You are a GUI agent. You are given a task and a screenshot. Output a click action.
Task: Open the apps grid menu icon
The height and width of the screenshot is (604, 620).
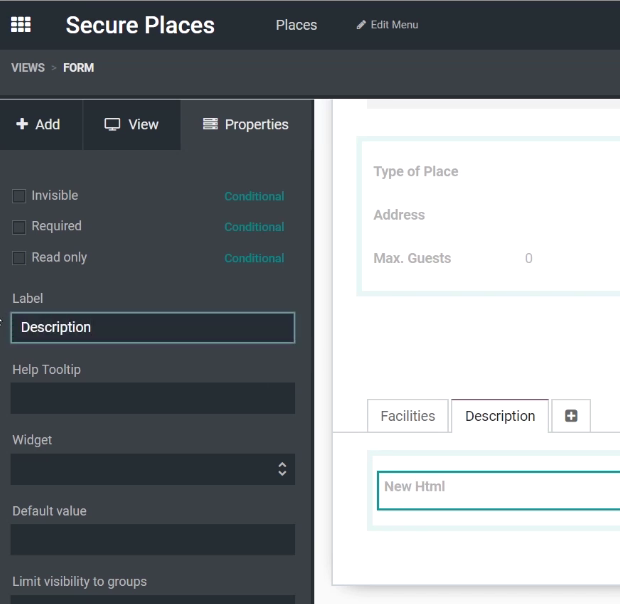(21, 25)
